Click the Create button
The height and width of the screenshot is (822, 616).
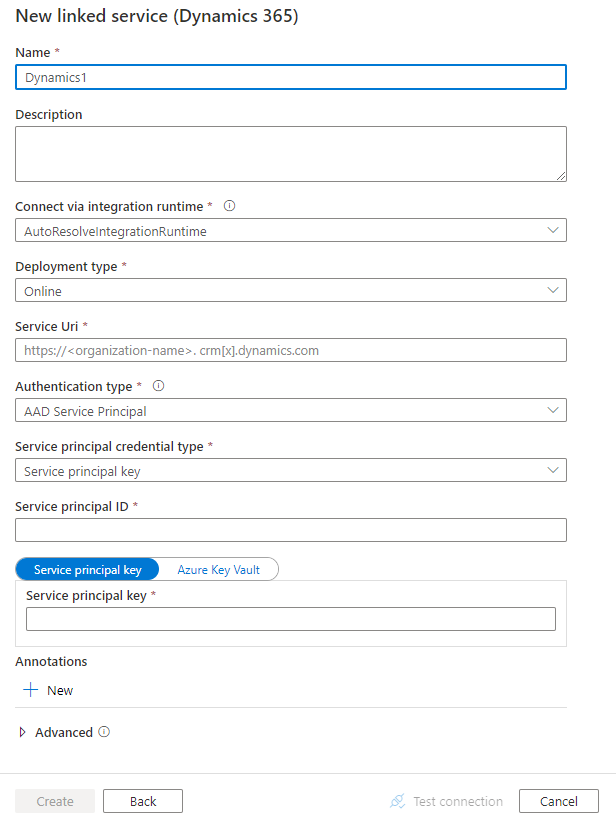[54, 801]
